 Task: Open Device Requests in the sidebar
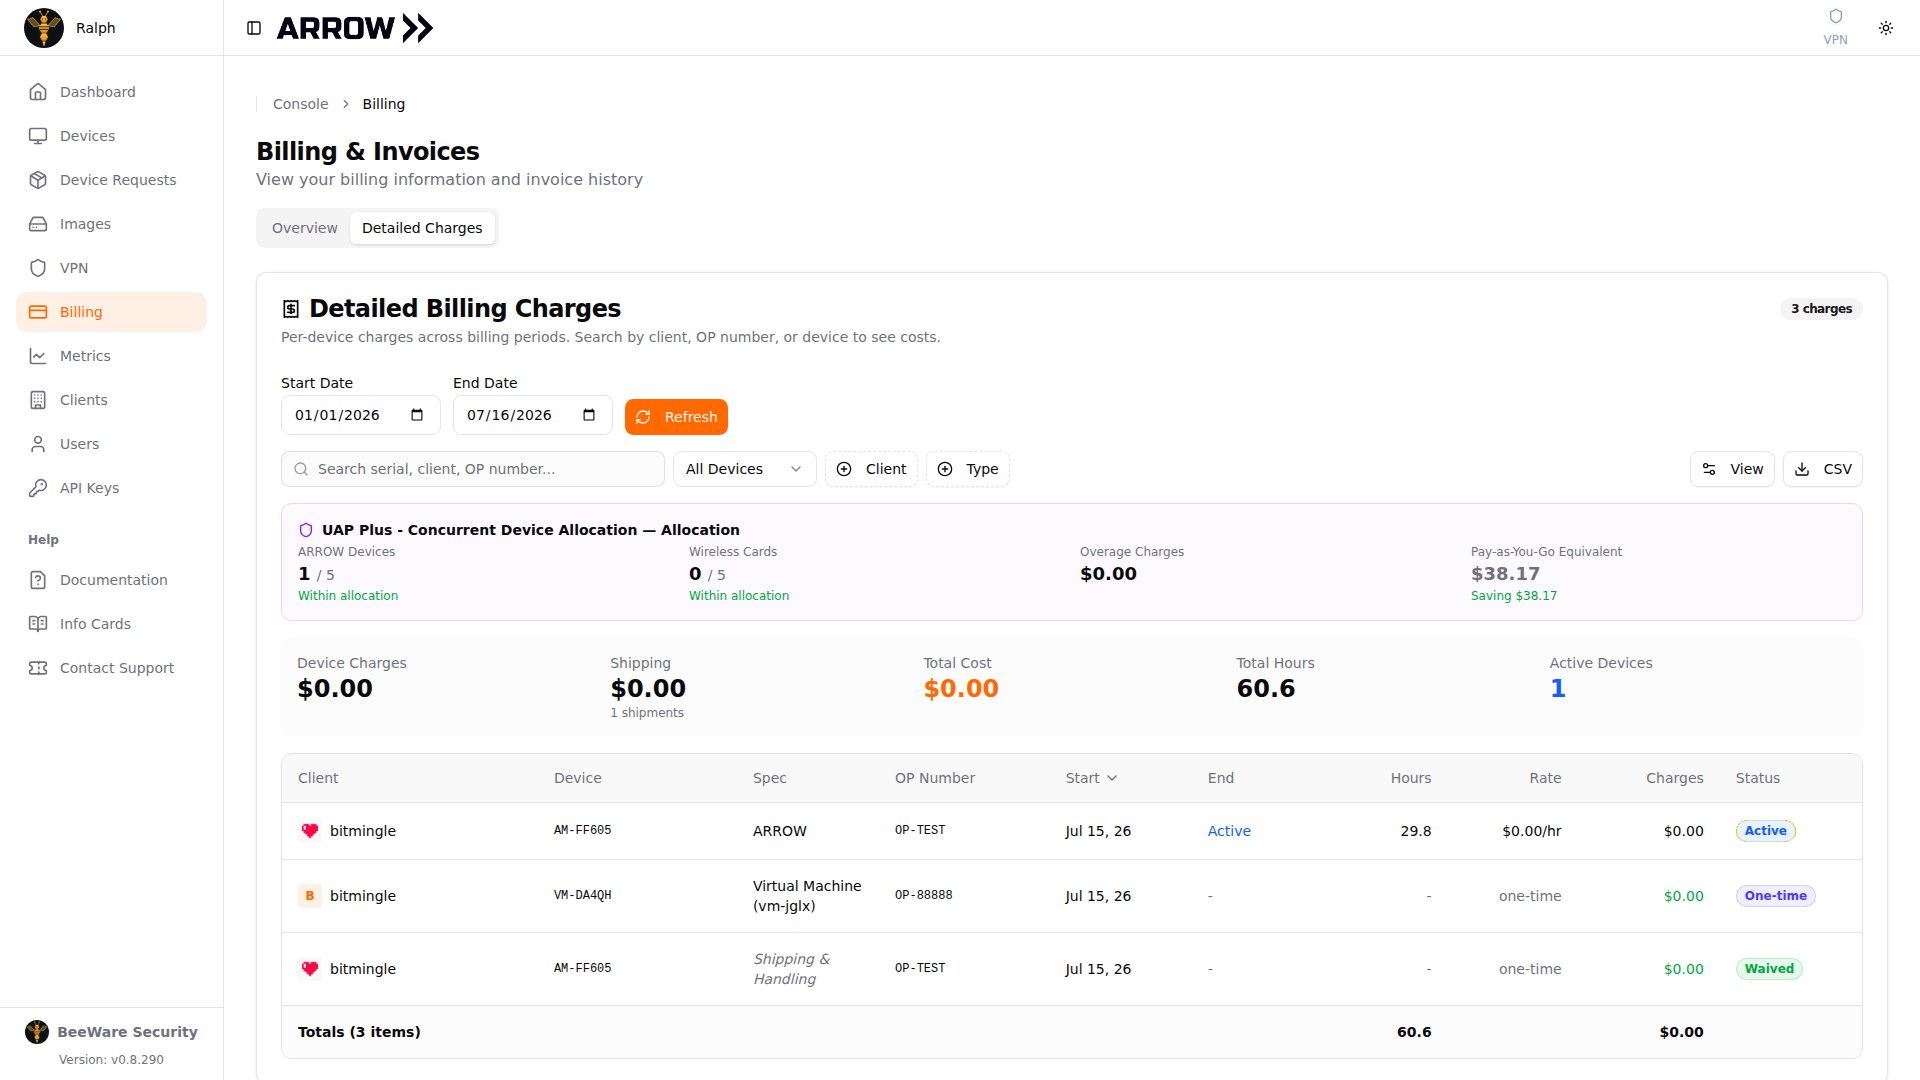[x=111, y=180]
